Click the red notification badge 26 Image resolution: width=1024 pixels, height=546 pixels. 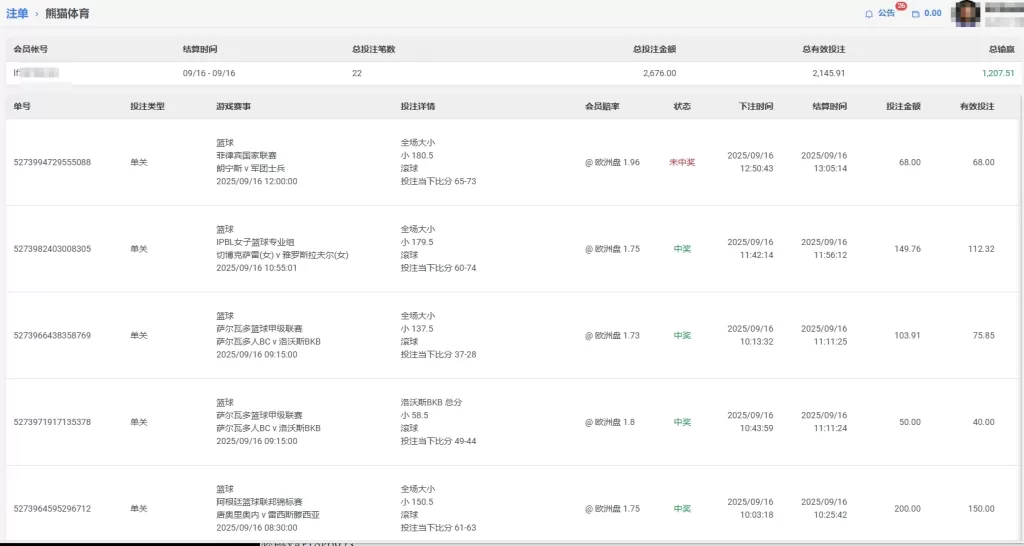click(x=901, y=7)
